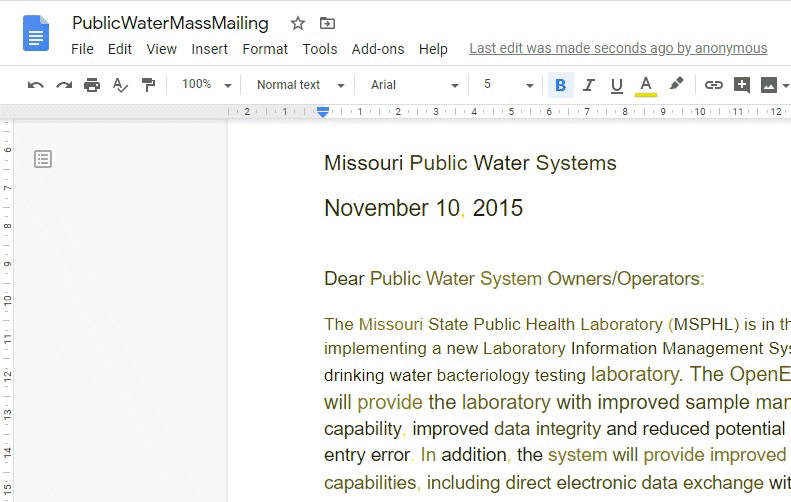Viewport: 791px width, 502px height.
Task: Click the Dear Public Water System salutation
Action: [514, 278]
